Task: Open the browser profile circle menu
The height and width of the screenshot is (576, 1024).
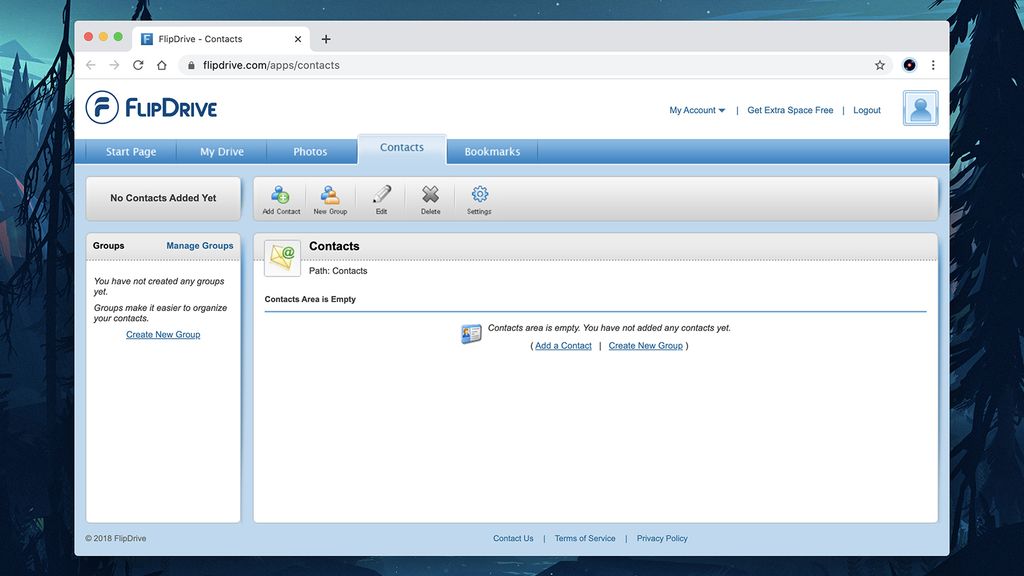Action: [x=908, y=64]
